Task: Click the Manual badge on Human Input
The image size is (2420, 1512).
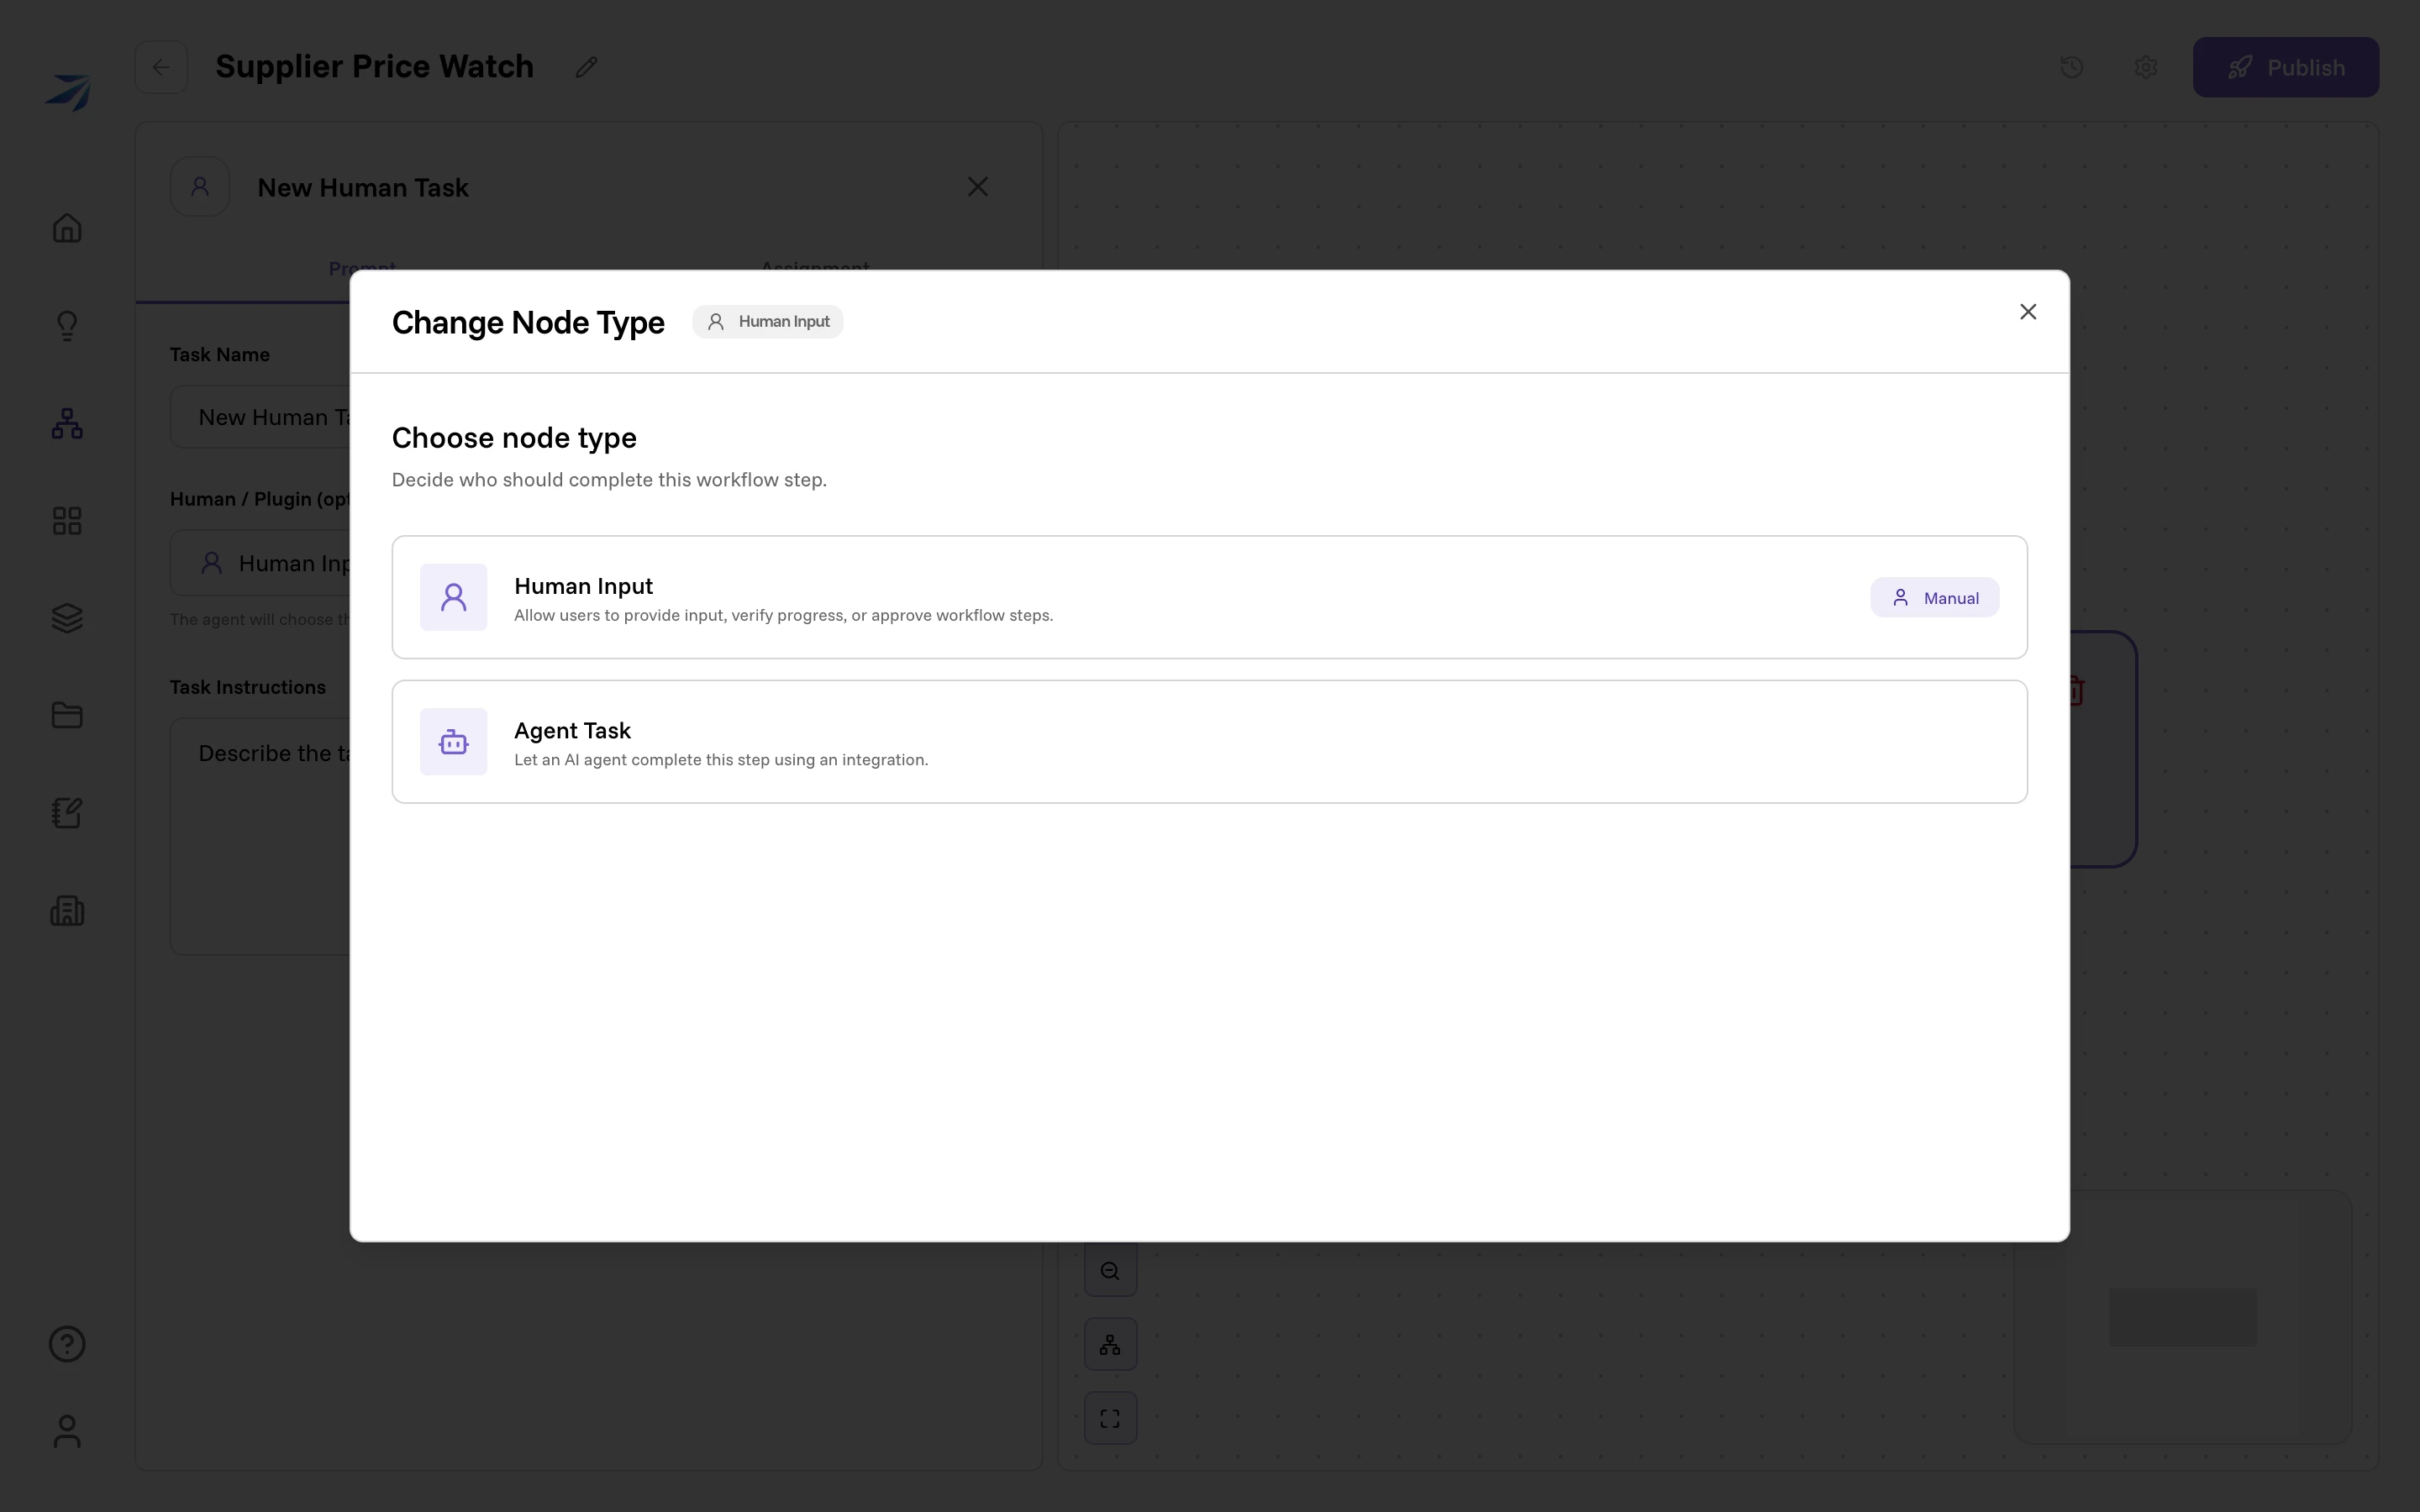Action: tap(1934, 597)
